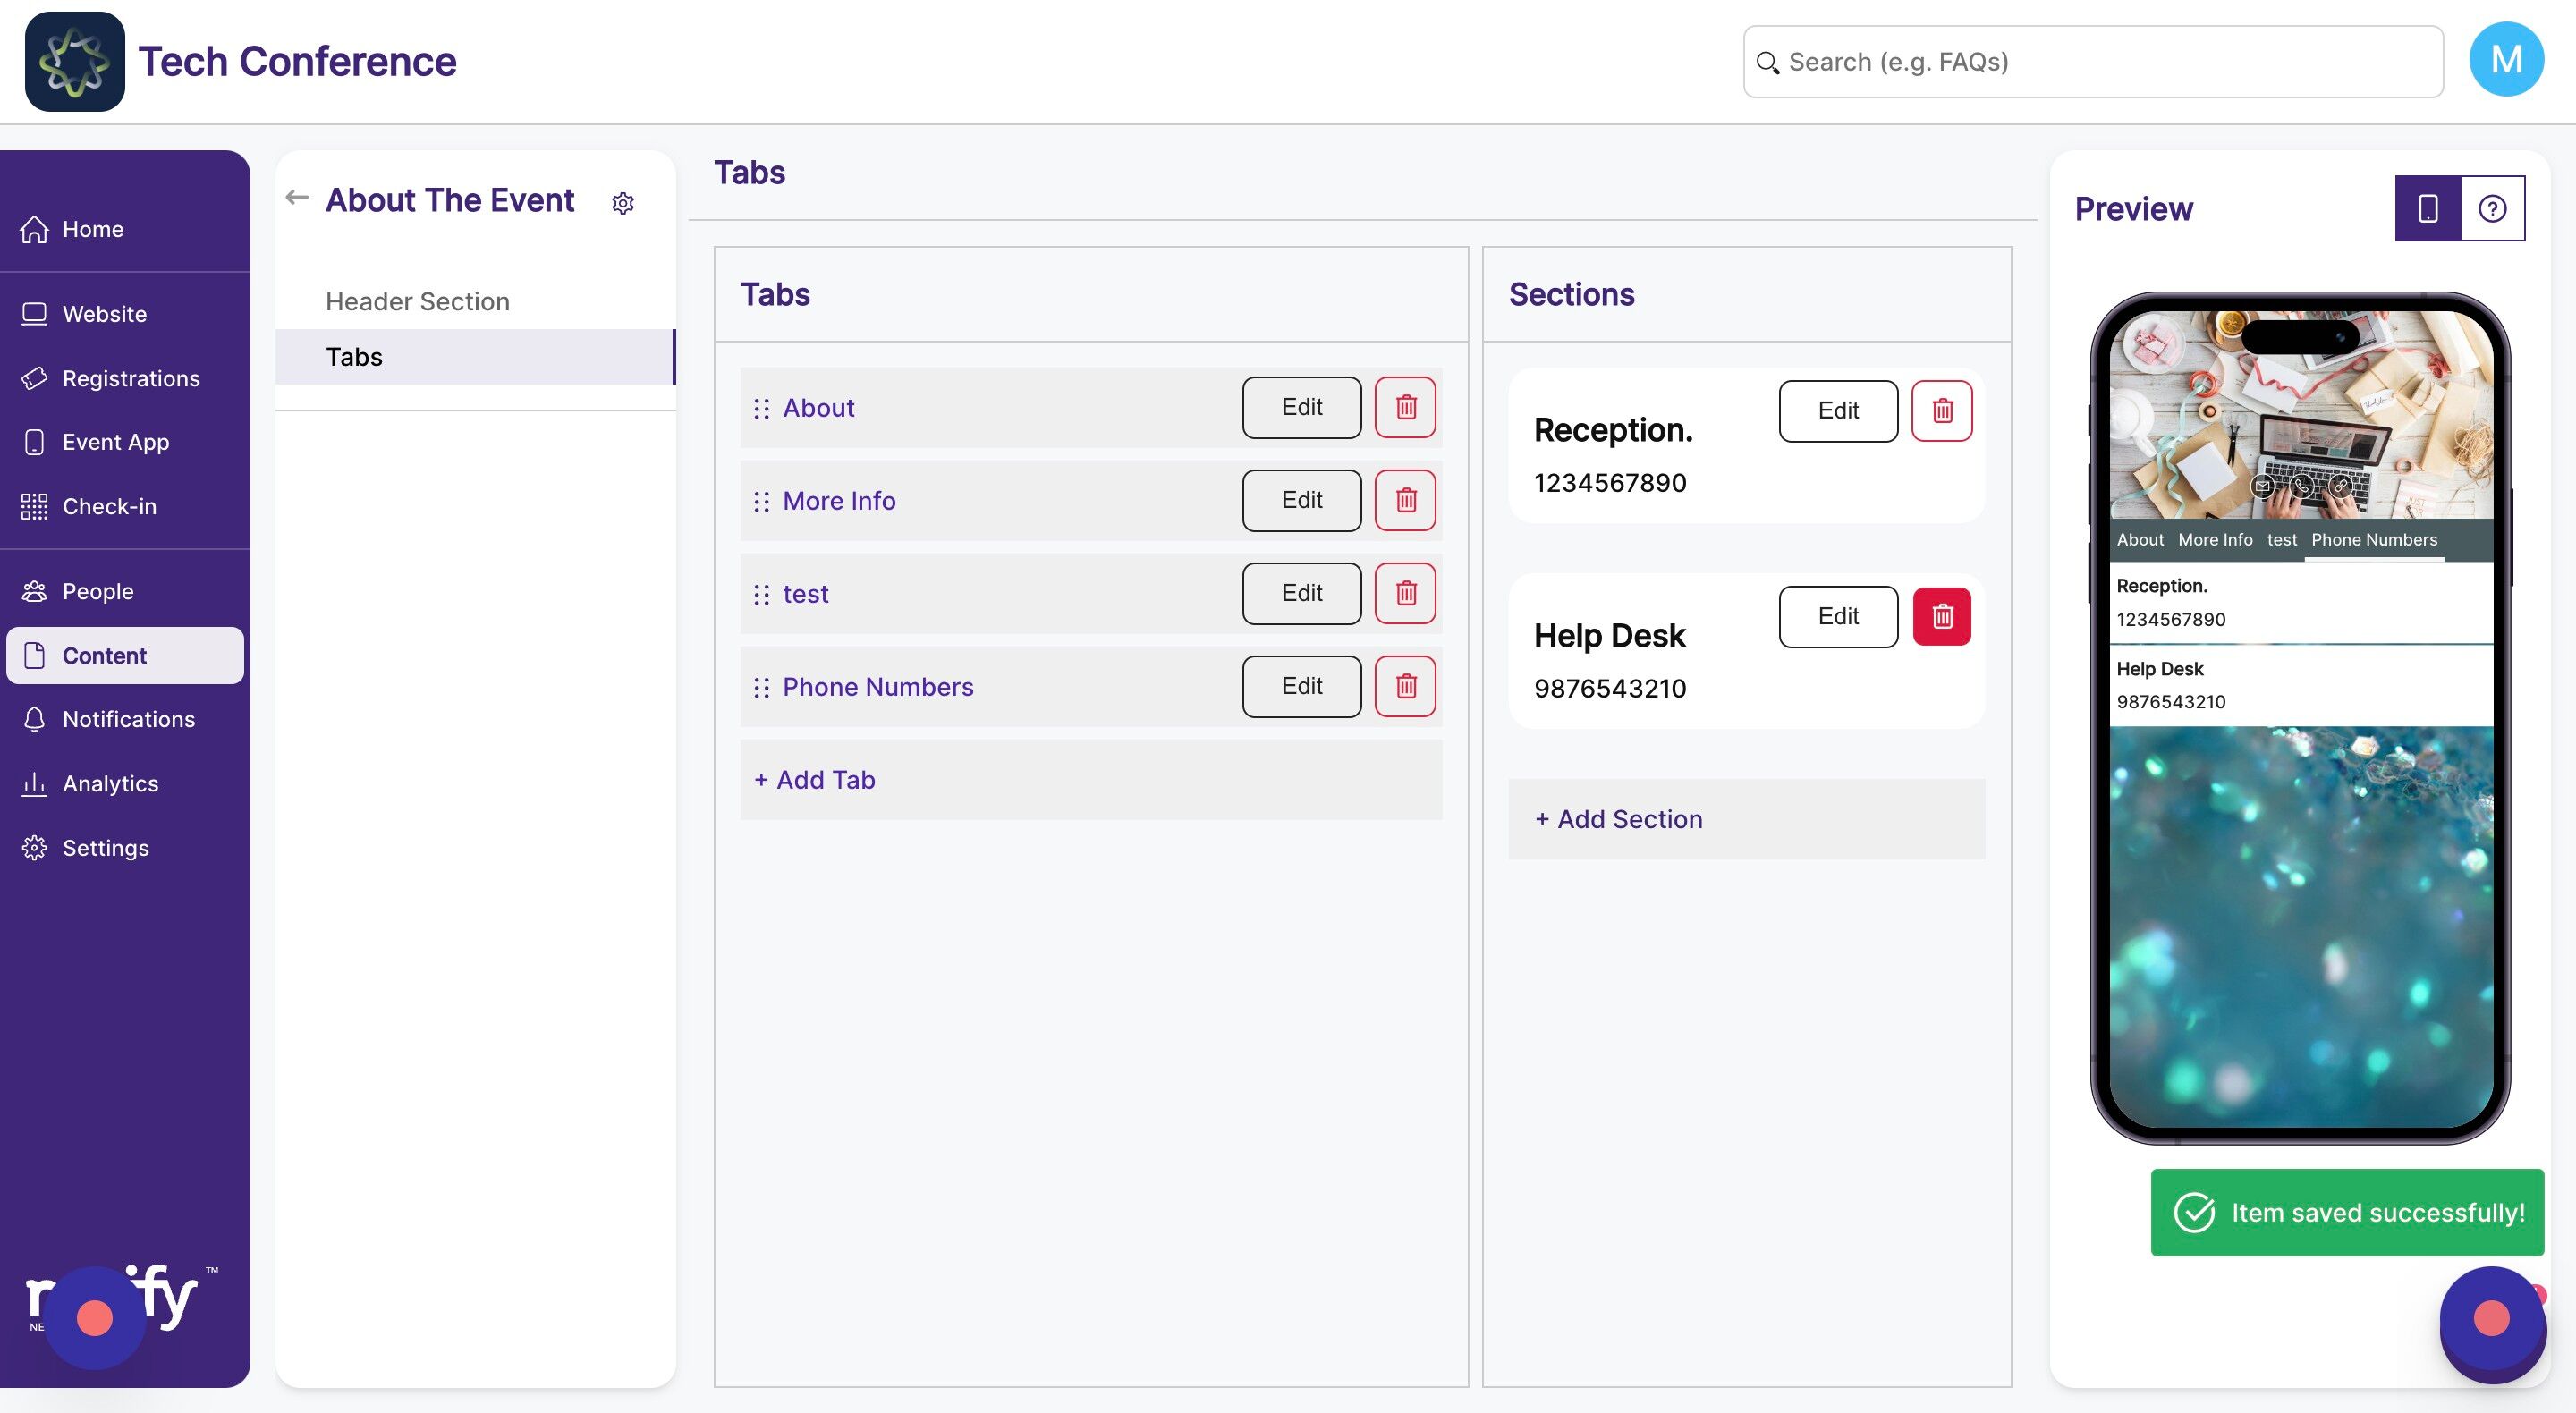This screenshot has width=2576, height=1413.
Task: Delete the Help Desk section
Action: (x=1941, y=616)
